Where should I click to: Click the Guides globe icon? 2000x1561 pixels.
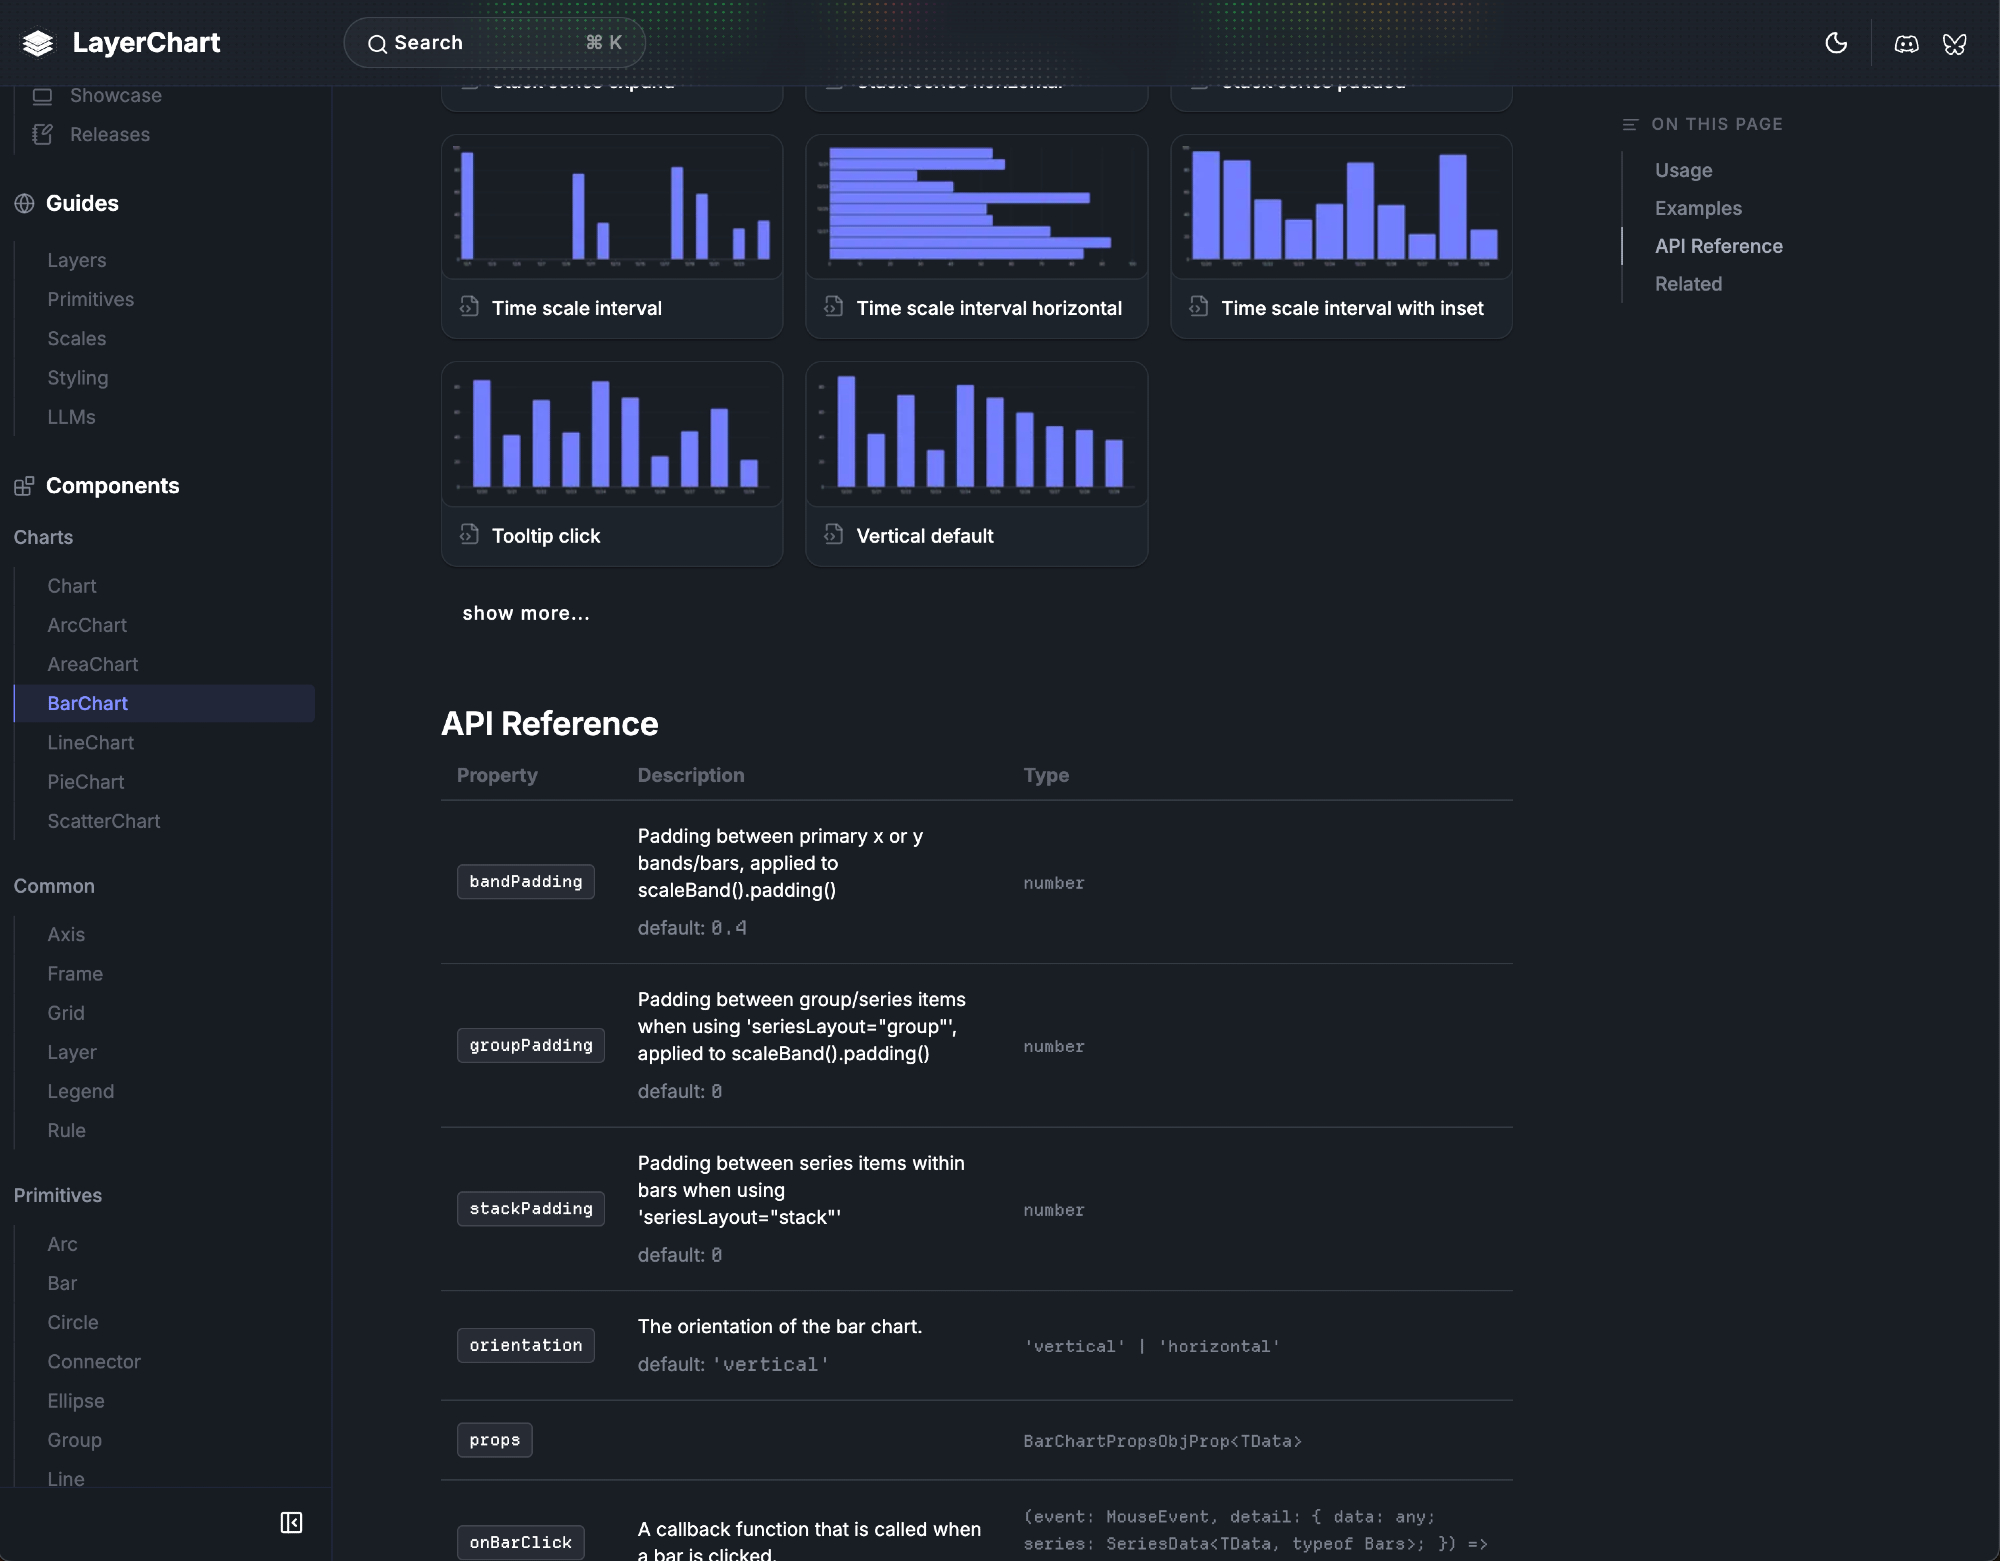(x=24, y=203)
